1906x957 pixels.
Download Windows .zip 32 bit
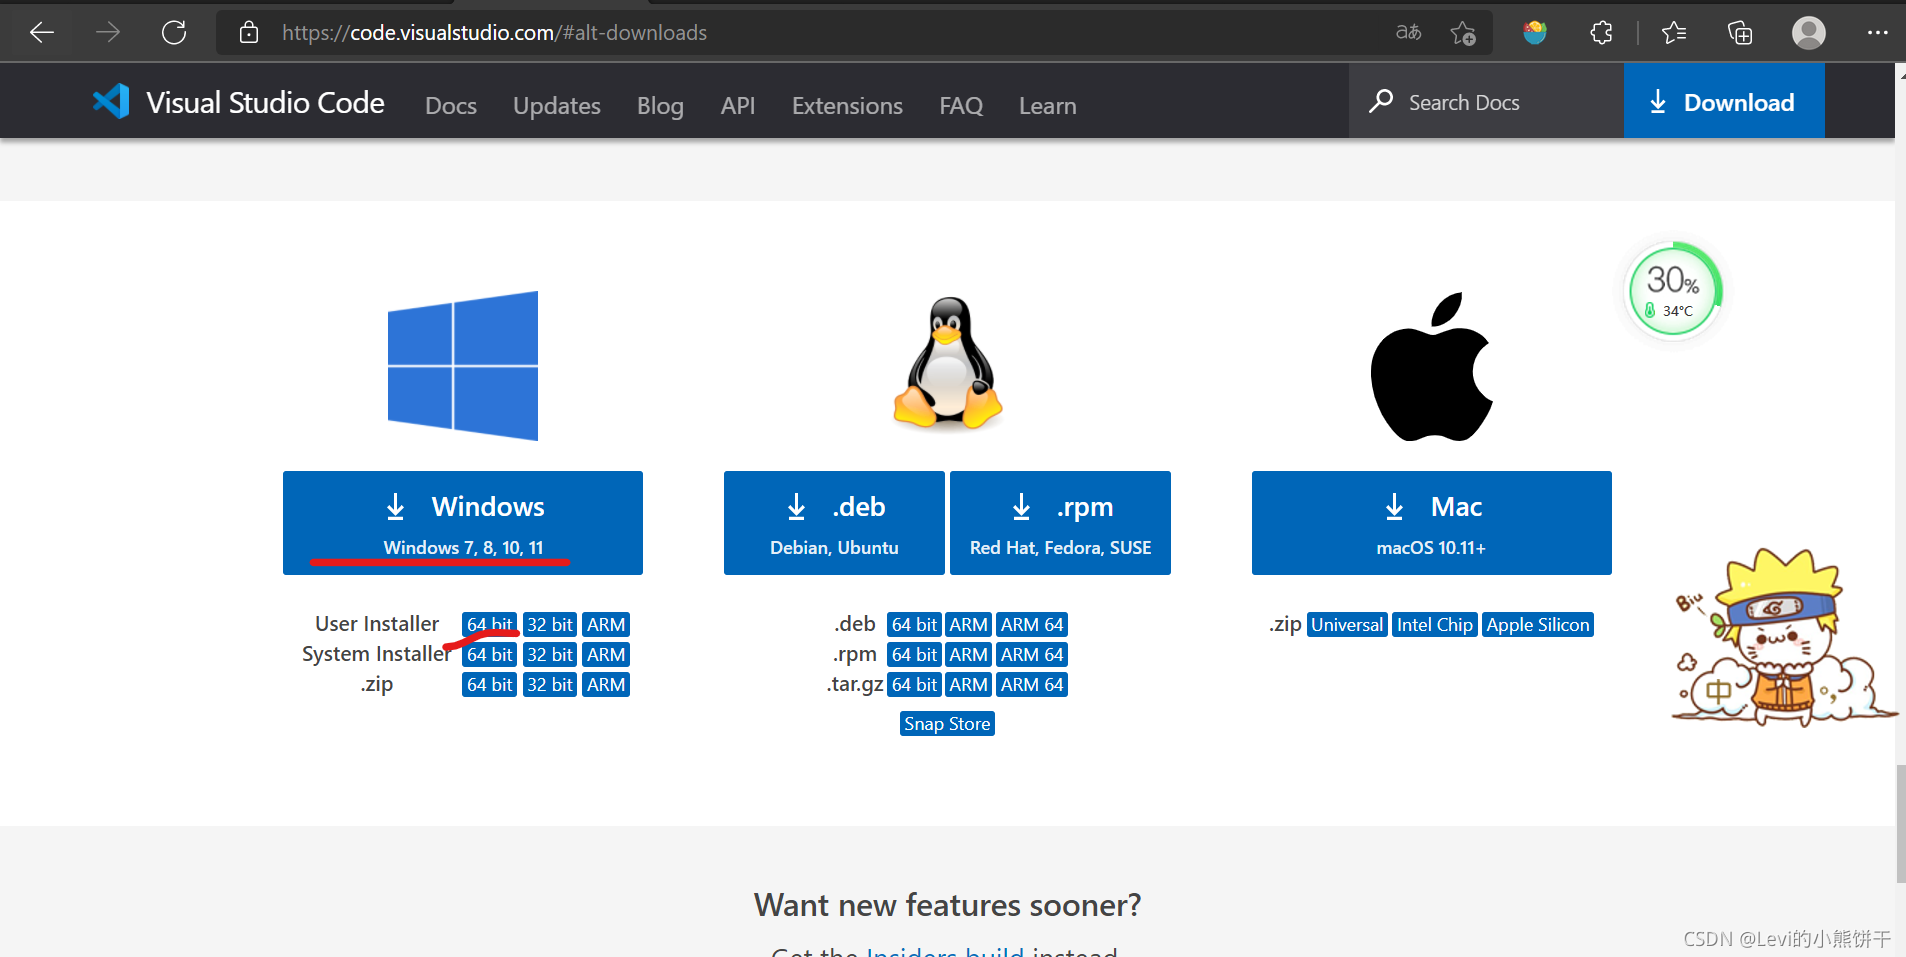click(550, 685)
